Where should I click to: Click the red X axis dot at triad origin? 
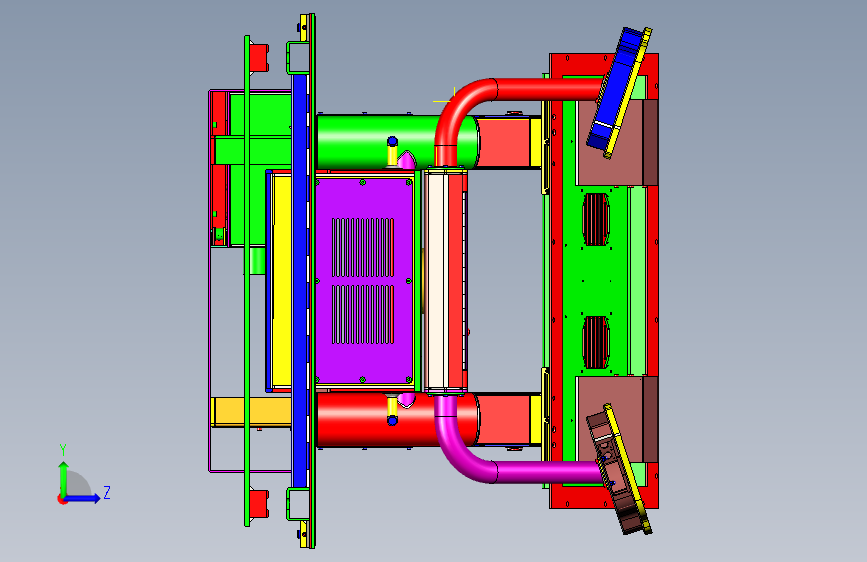coord(62,499)
